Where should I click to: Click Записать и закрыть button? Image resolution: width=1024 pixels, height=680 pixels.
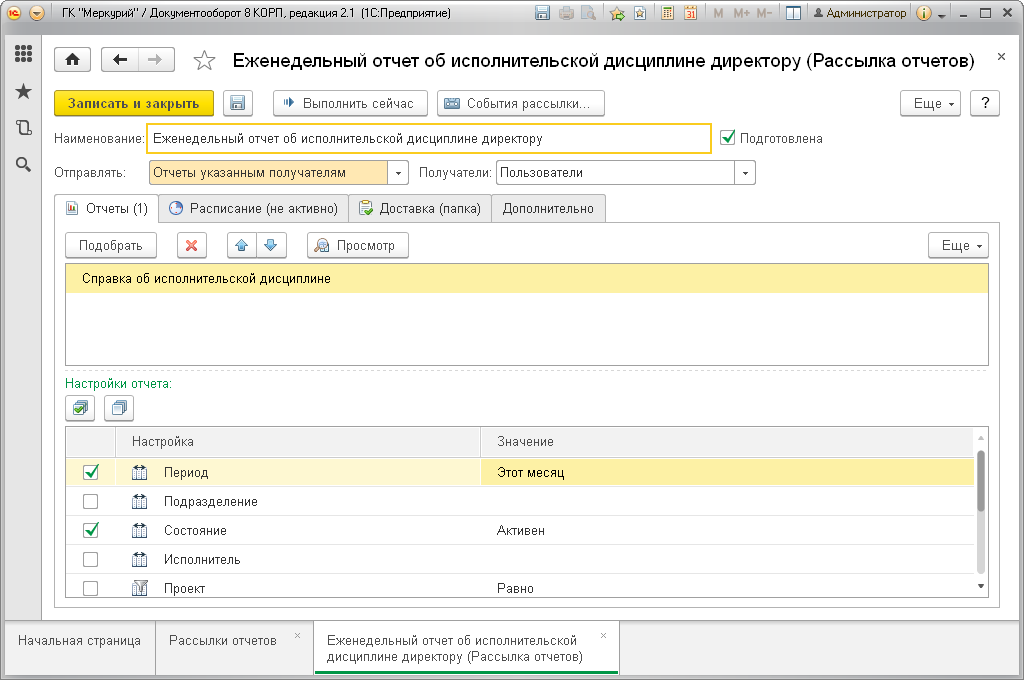(x=134, y=103)
